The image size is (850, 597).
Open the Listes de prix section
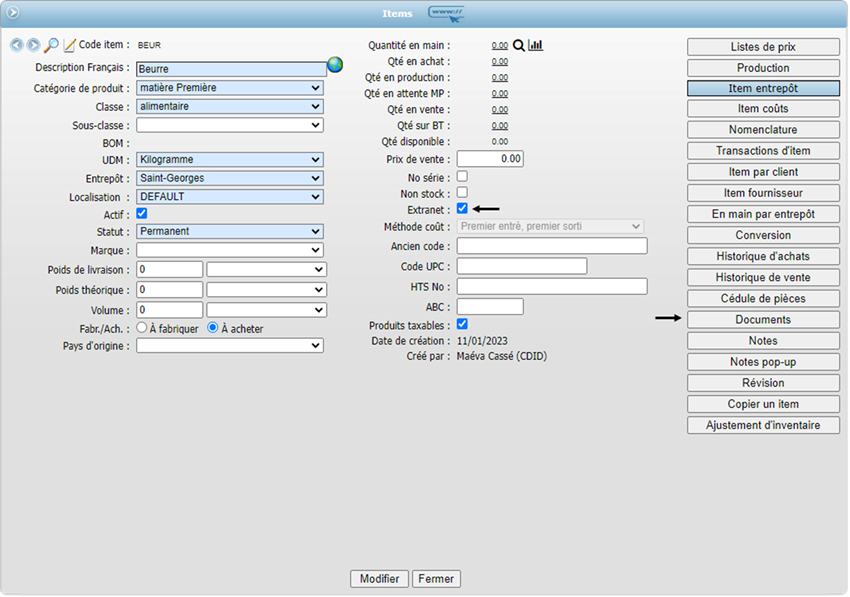click(763, 47)
